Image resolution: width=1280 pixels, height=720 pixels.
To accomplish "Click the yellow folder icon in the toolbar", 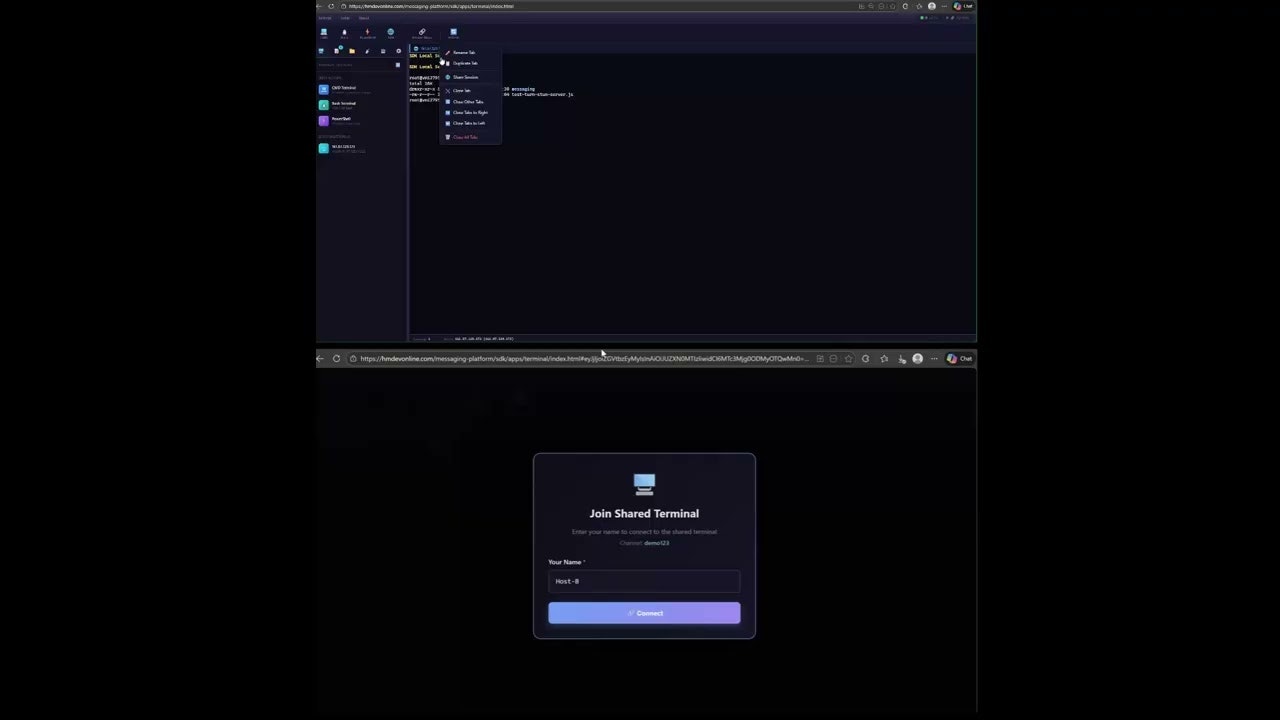I will tap(352, 51).
